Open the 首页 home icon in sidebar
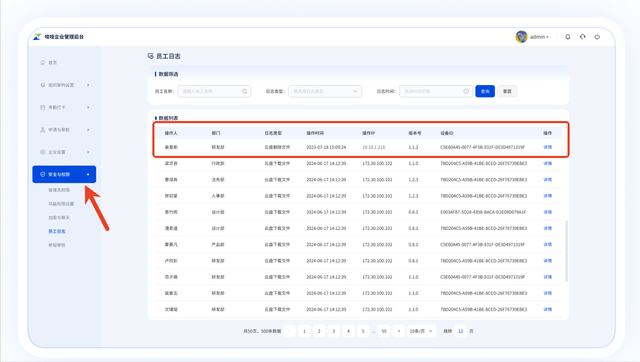Viewport: 640px width, 362px height. pyautogui.click(x=42, y=62)
